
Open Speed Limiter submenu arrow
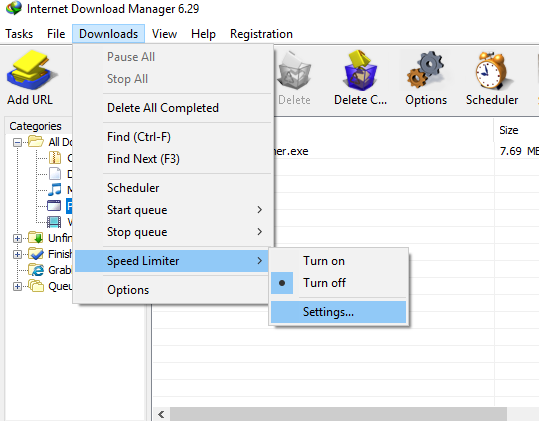pyautogui.click(x=260, y=261)
